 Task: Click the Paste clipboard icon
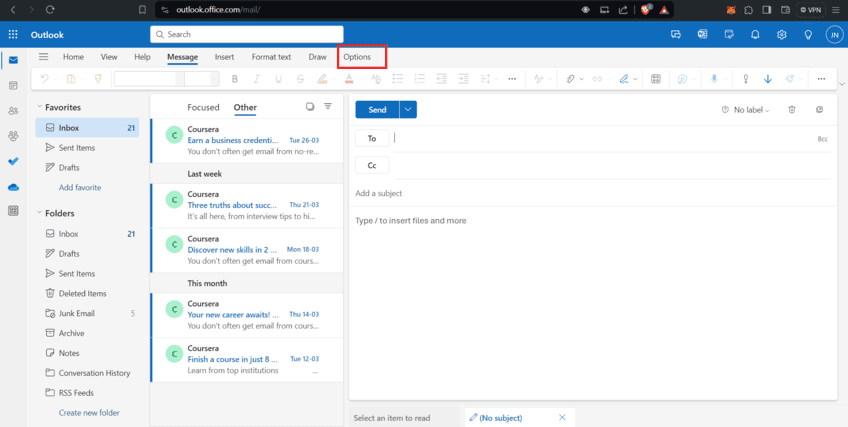click(71, 79)
